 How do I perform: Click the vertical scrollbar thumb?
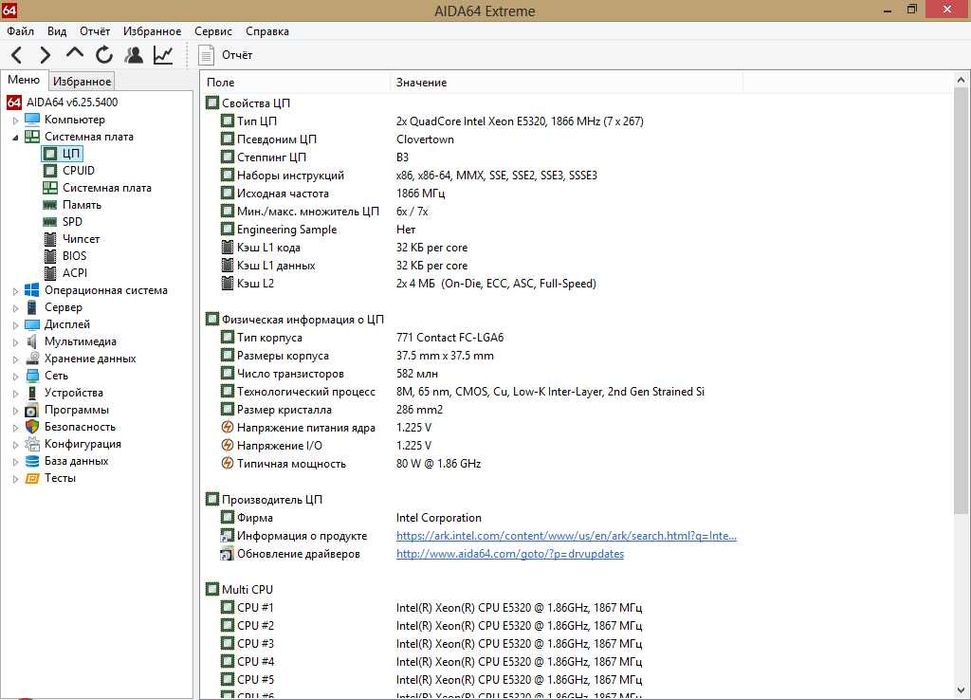[x=960, y=300]
